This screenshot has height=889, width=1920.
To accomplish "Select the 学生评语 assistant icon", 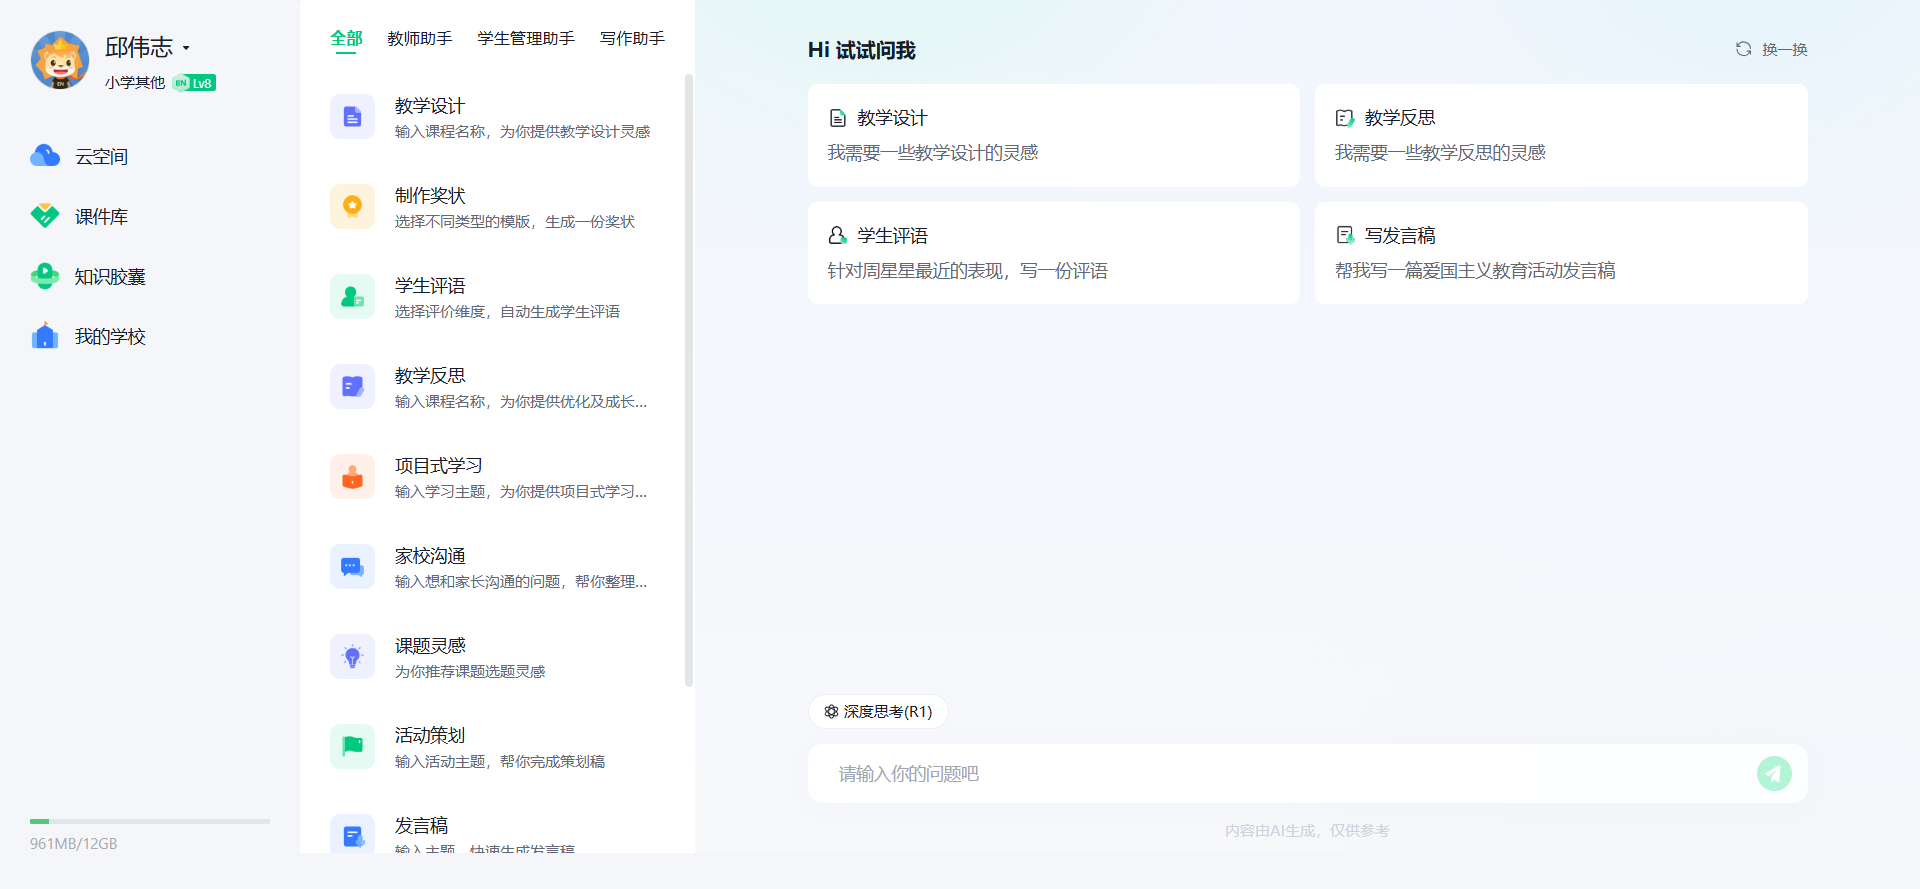I will (352, 297).
